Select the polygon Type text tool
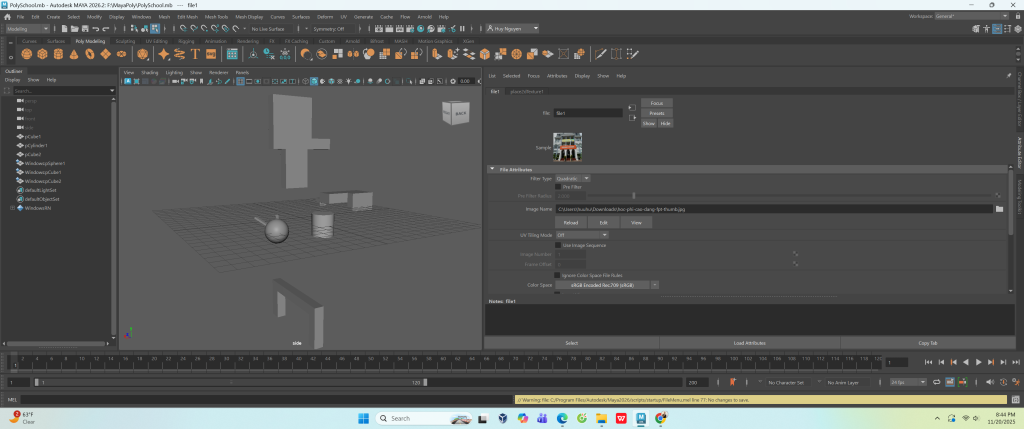This screenshot has width=1024, height=429. click(195, 54)
